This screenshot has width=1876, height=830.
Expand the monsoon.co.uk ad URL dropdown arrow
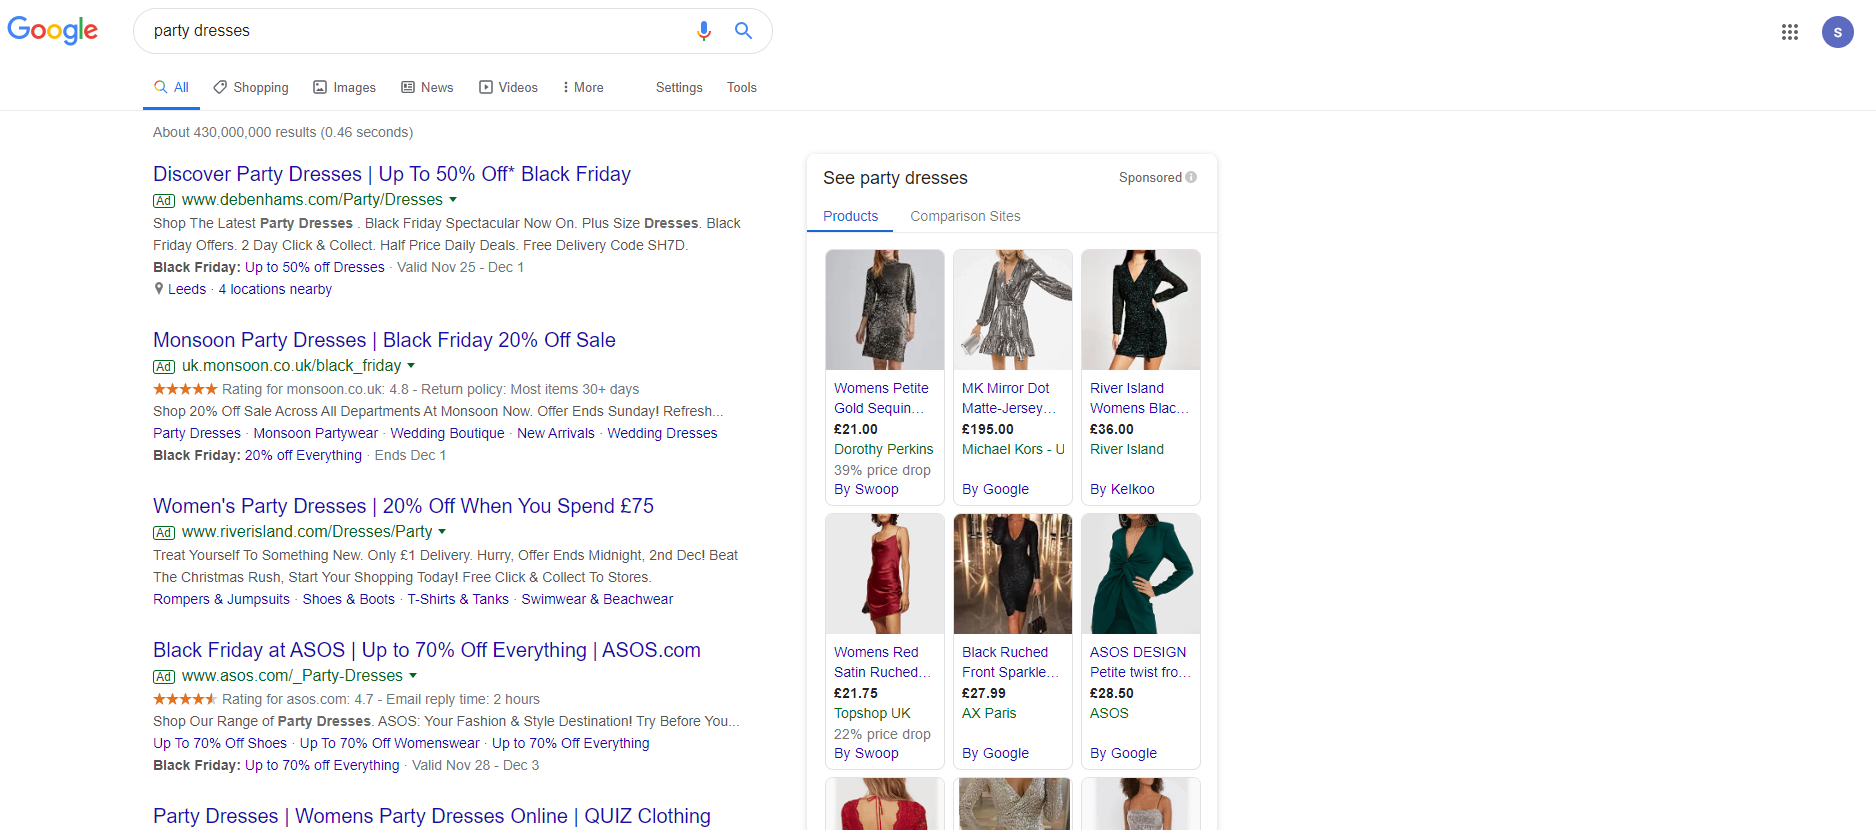[411, 366]
